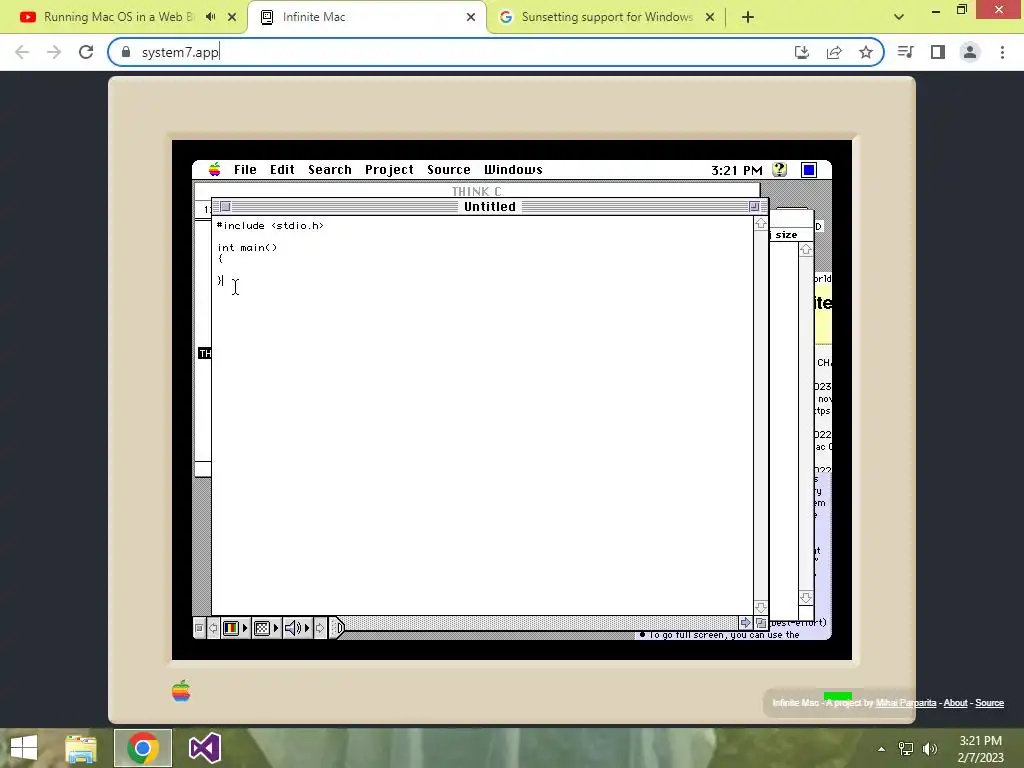Open the About link
The height and width of the screenshot is (768, 1024).
tap(955, 703)
